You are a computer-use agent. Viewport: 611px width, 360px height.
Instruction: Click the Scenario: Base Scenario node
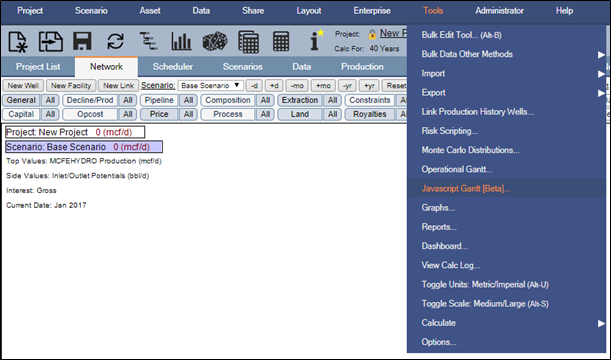84,147
